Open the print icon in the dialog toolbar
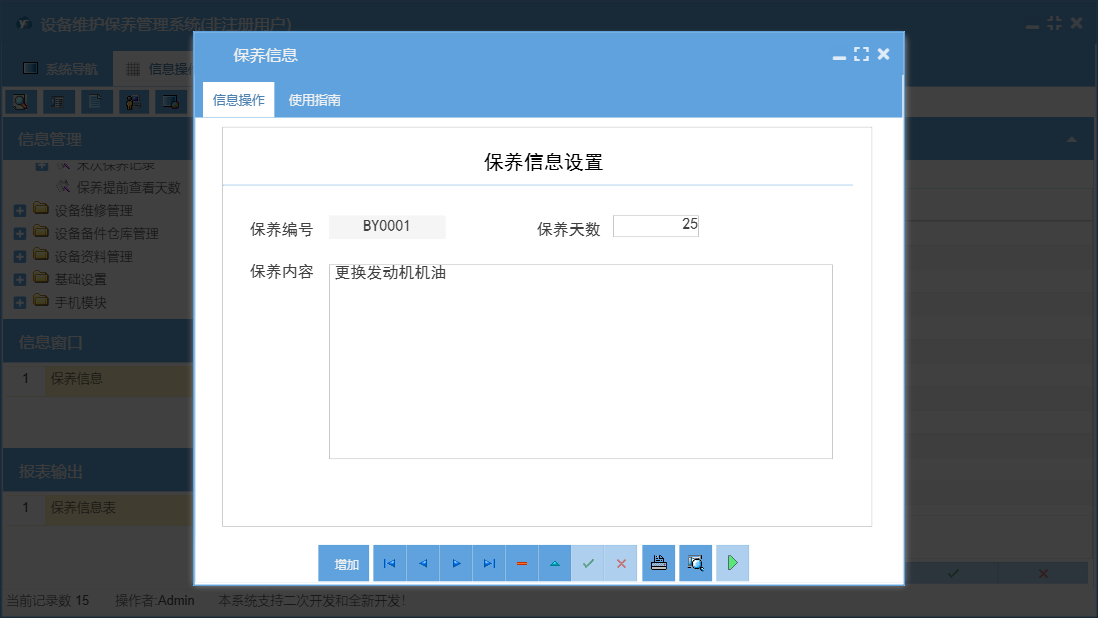Viewport: 1098px width, 618px height. tap(658, 563)
